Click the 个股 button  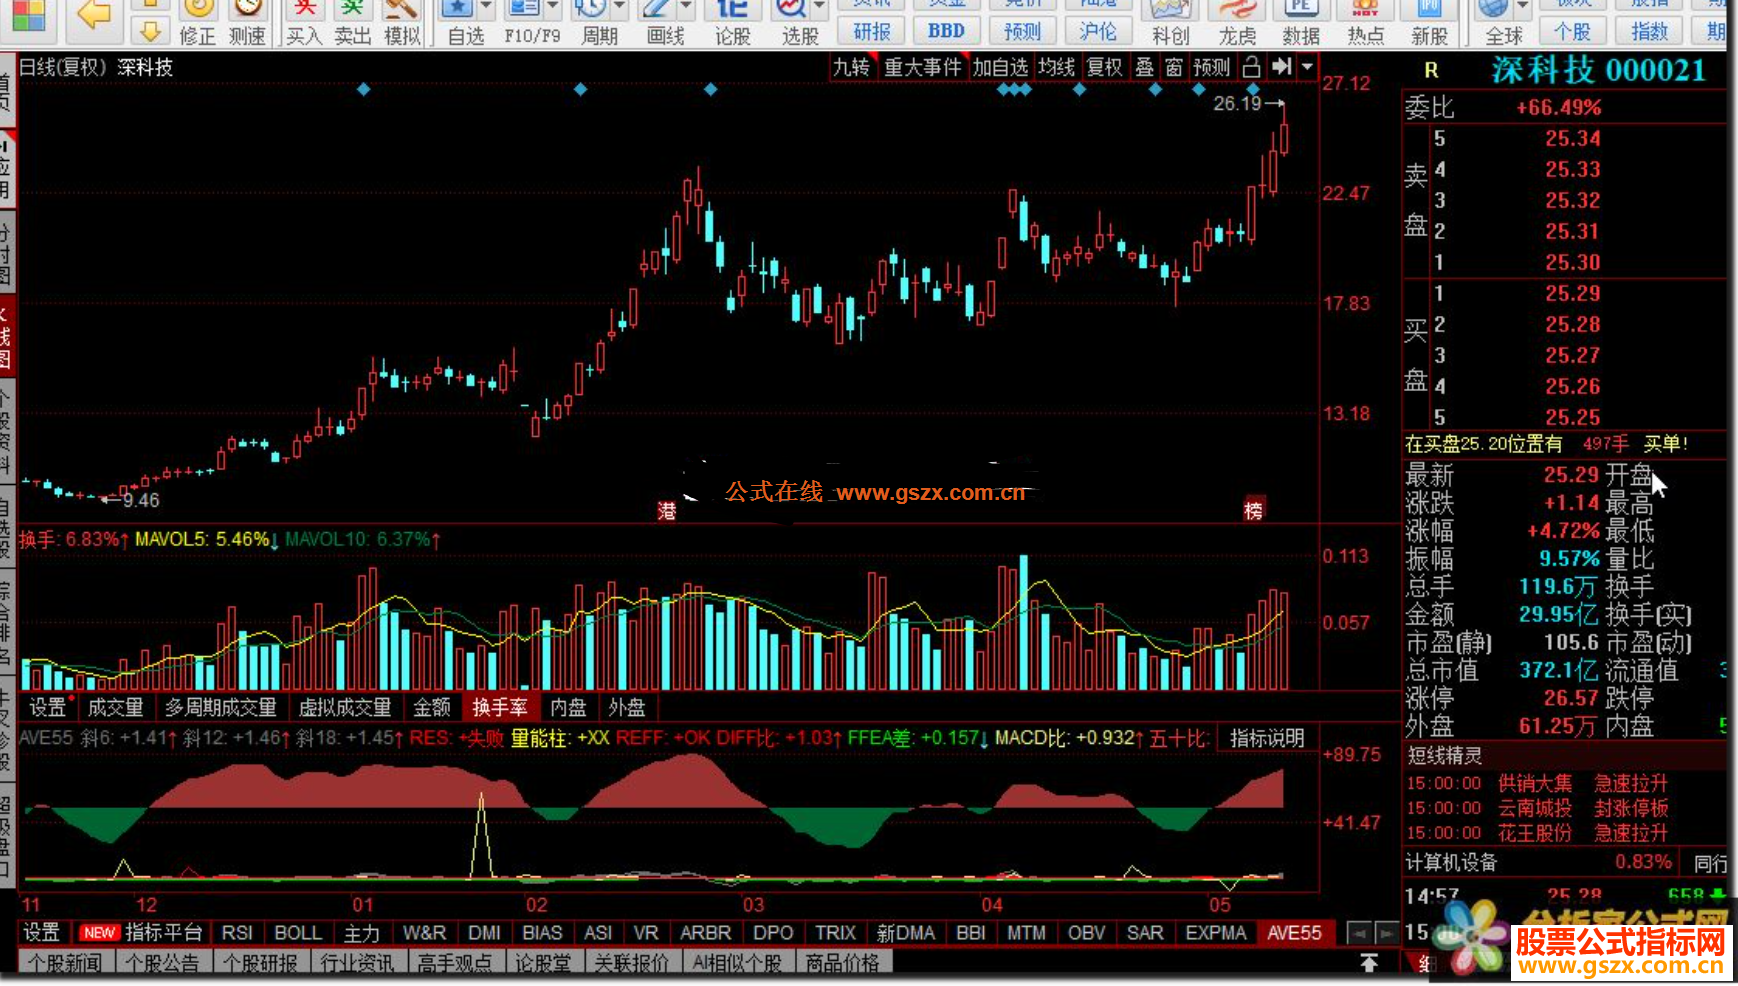(x=1572, y=30)
